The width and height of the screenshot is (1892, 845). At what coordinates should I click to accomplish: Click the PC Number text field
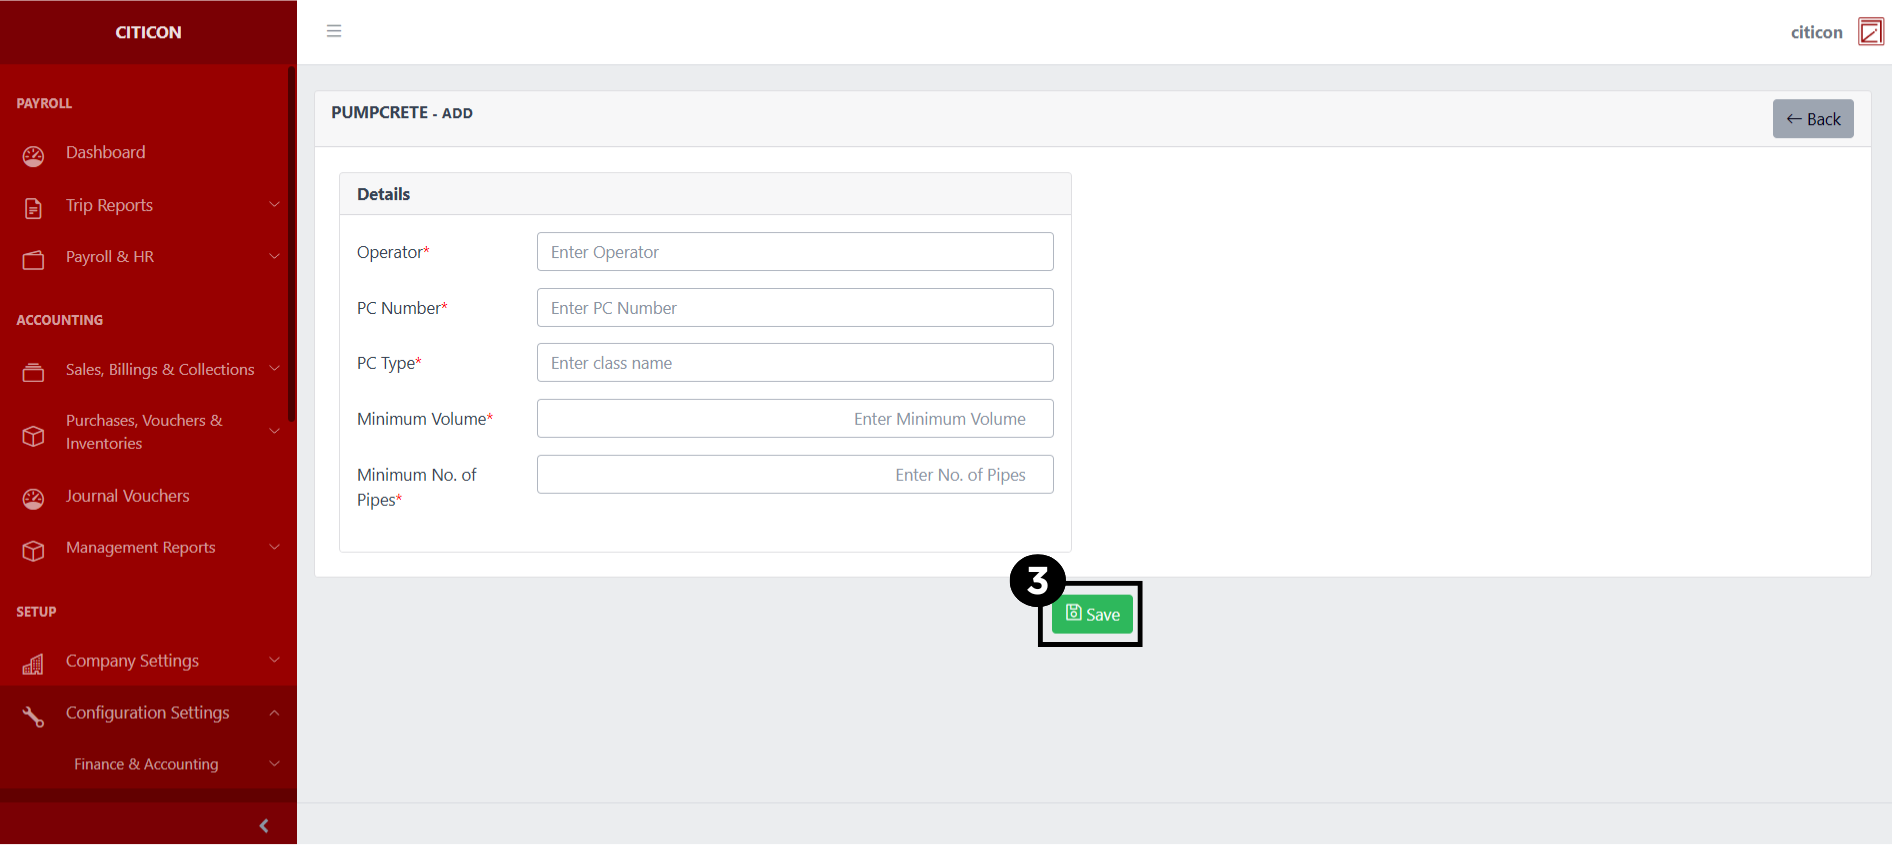(x=795, y=308)
